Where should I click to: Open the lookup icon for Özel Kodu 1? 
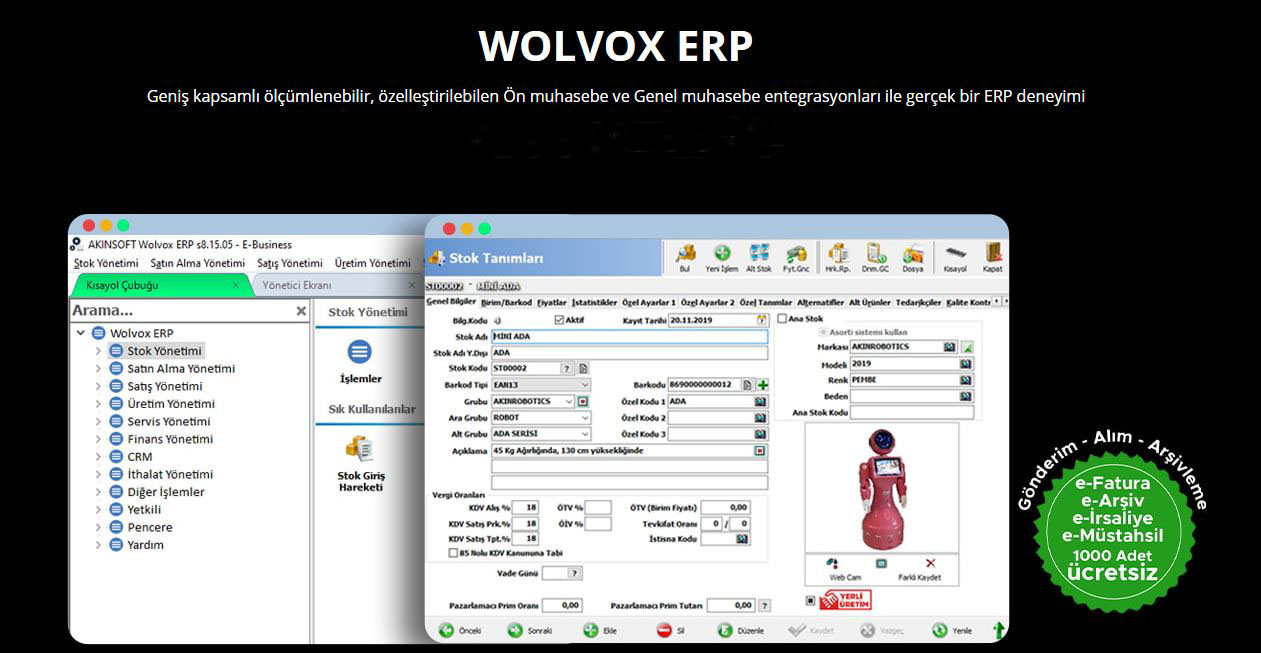click(761, 401)
